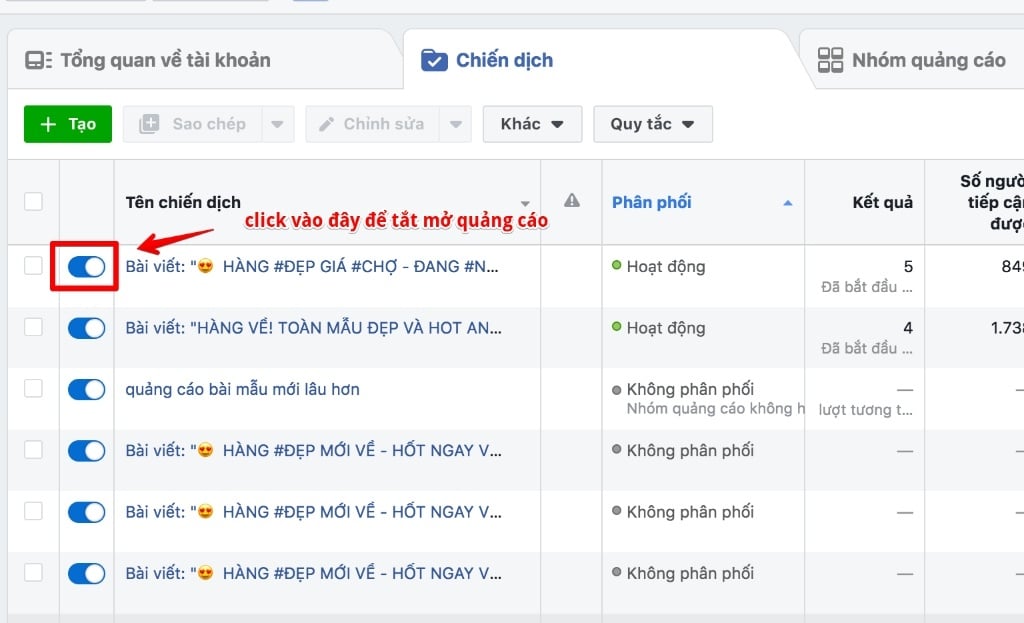Image resolution: width=1024 pixels, height=623 pixels.
Task: Click the Tên chiến dịch column header
Action: coord(183,202)
